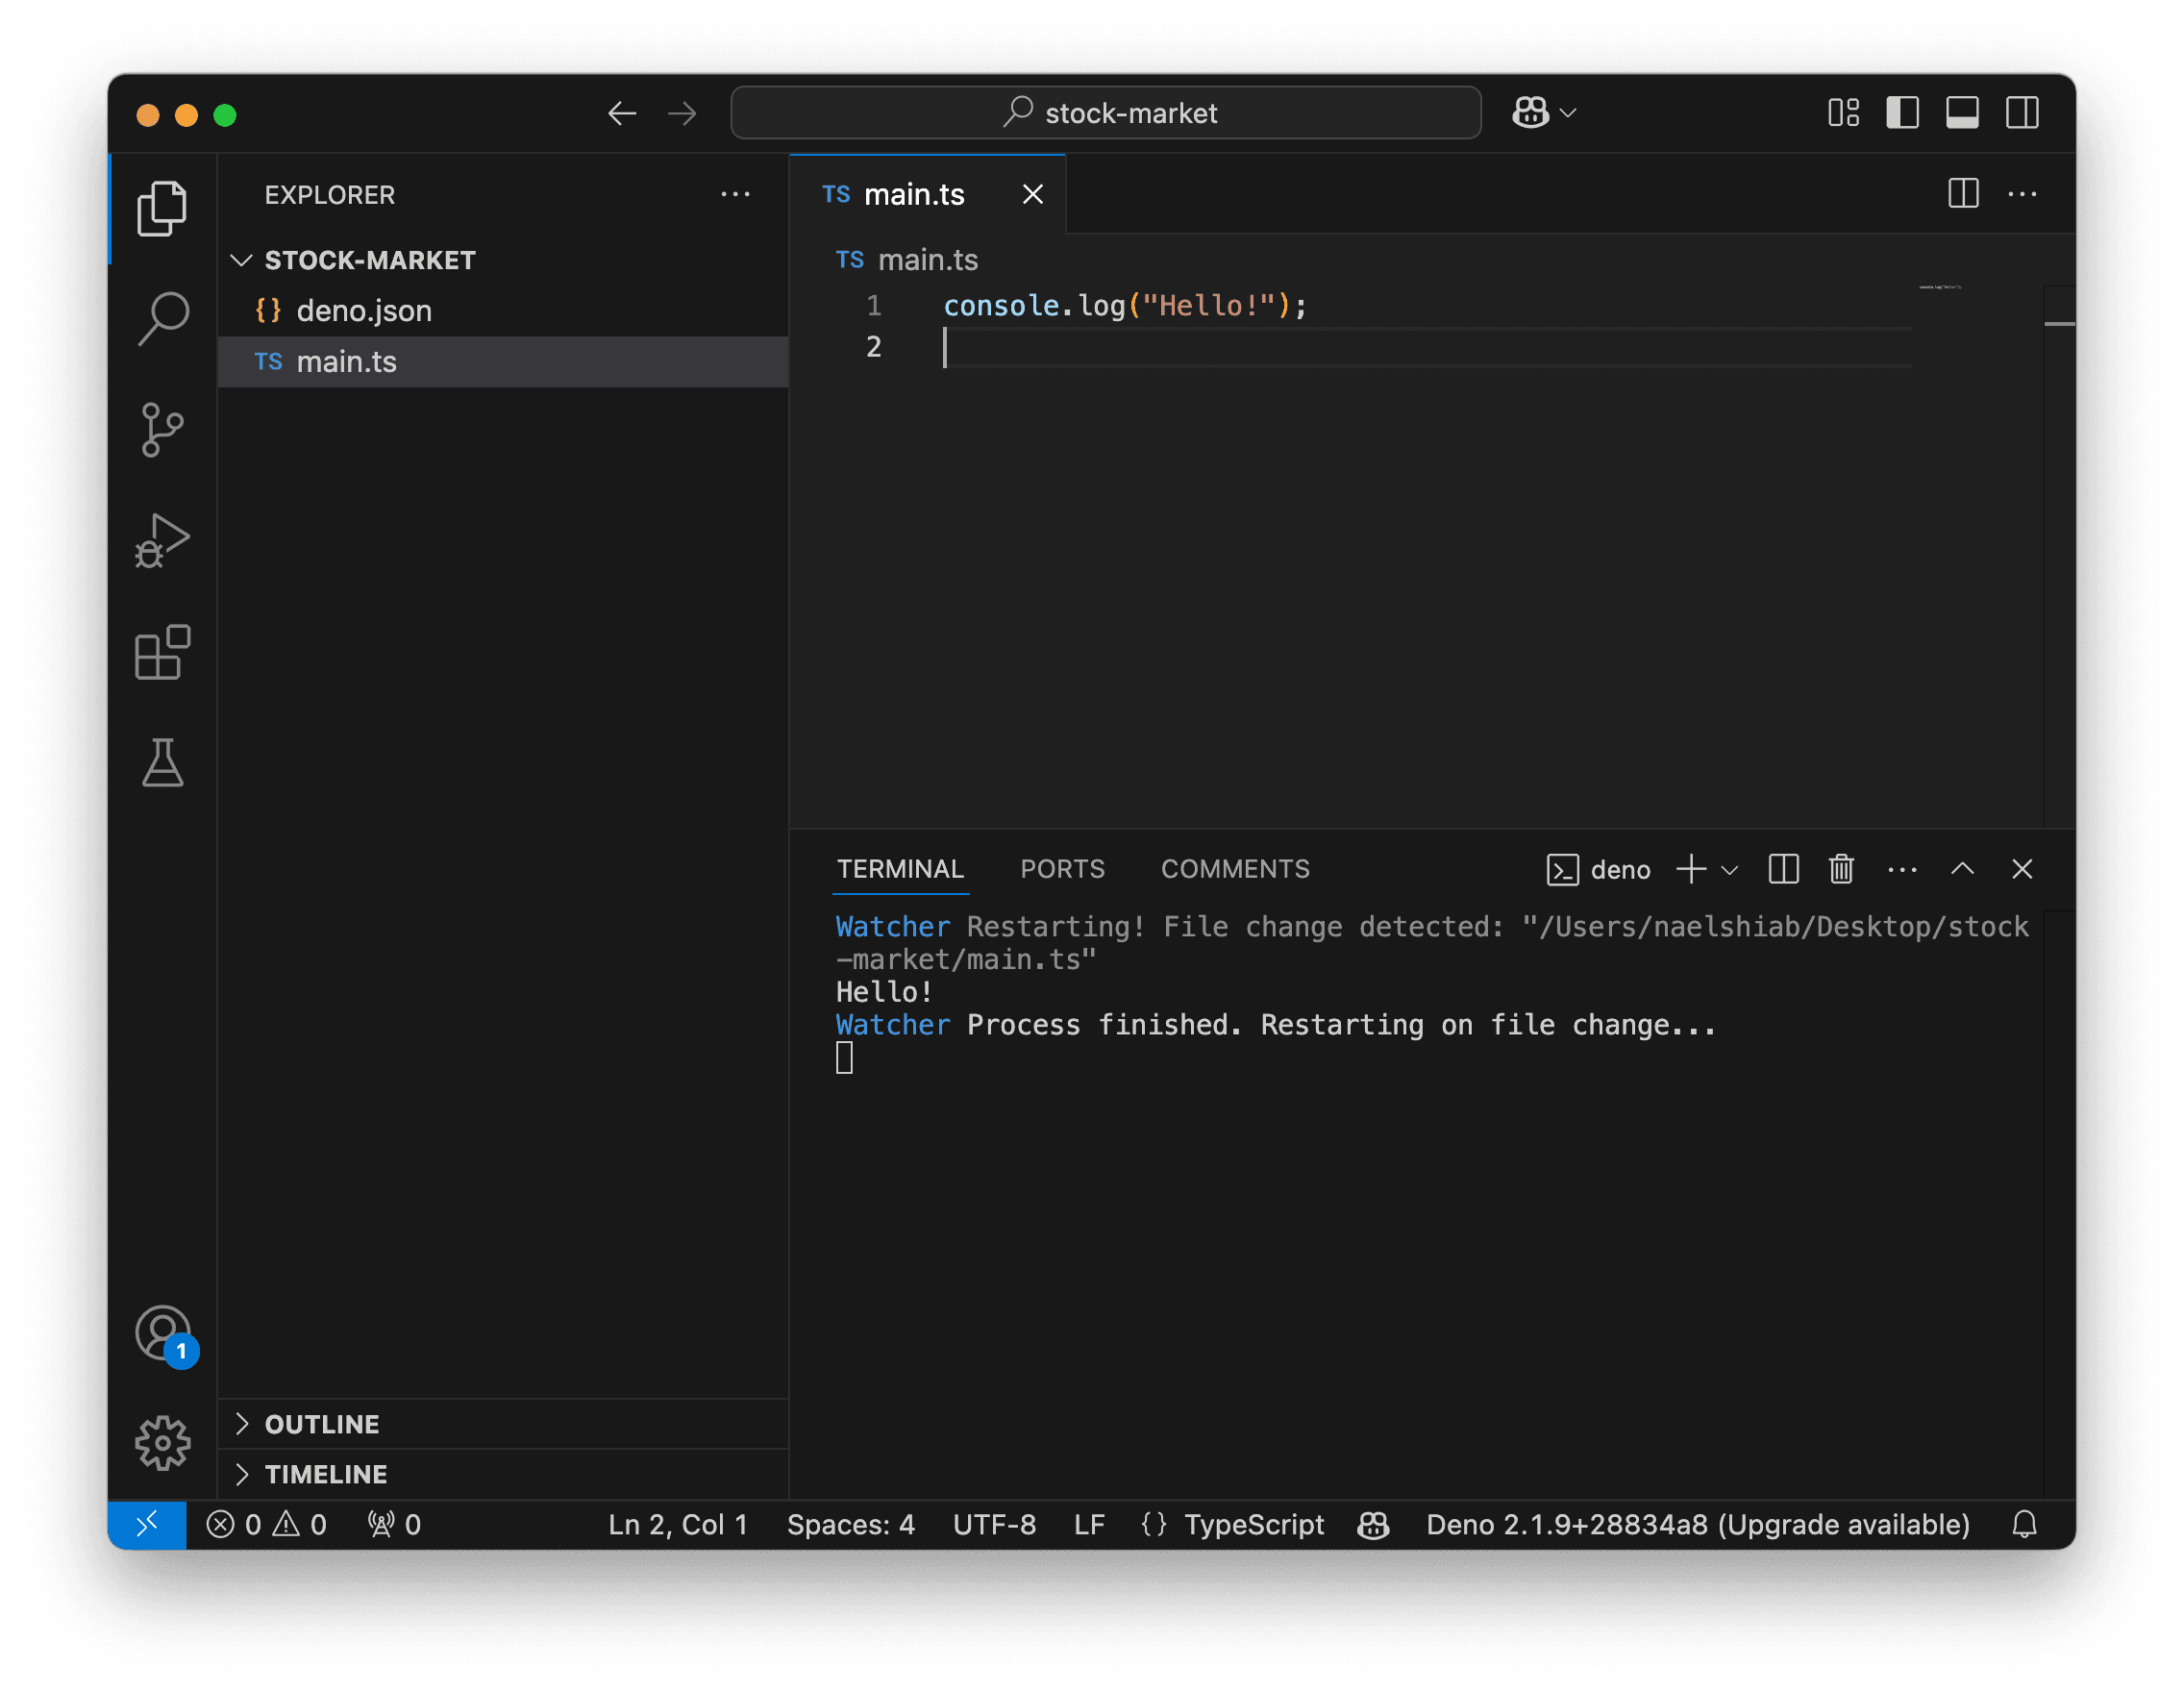Kill the terminal with trash icon

coord(1841,869)
